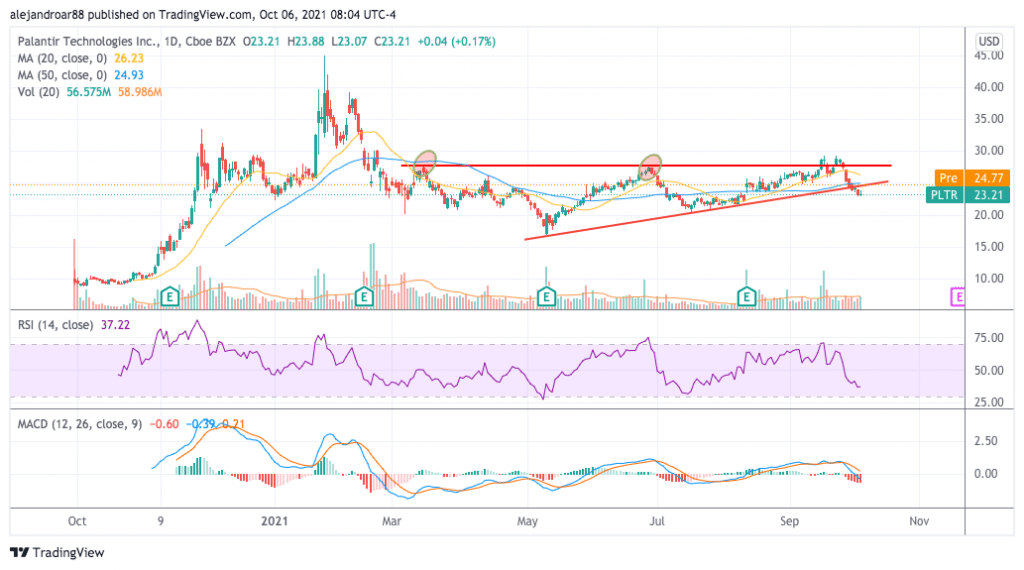Click the MA (50, close, 0) indicator legend
This screenshot has height=570, width=1024.
click(x=62, y=75)
